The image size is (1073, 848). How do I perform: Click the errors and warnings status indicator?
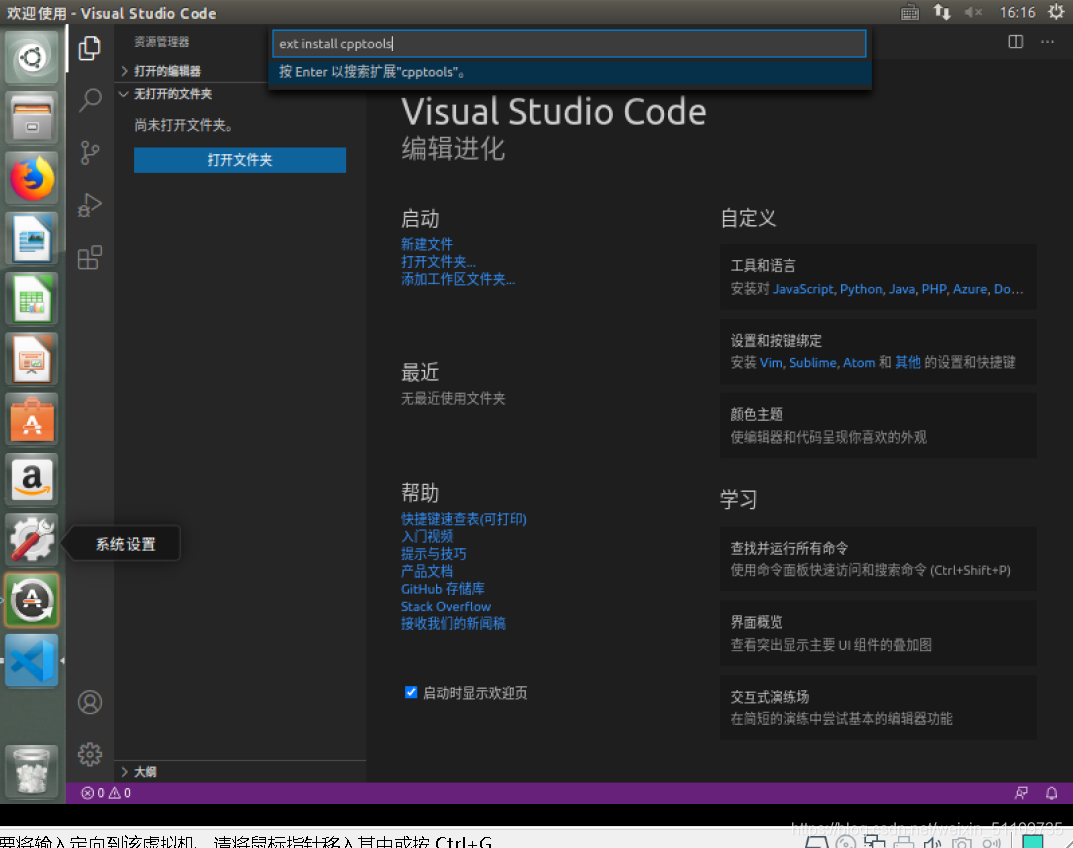(x=106, y=793)
